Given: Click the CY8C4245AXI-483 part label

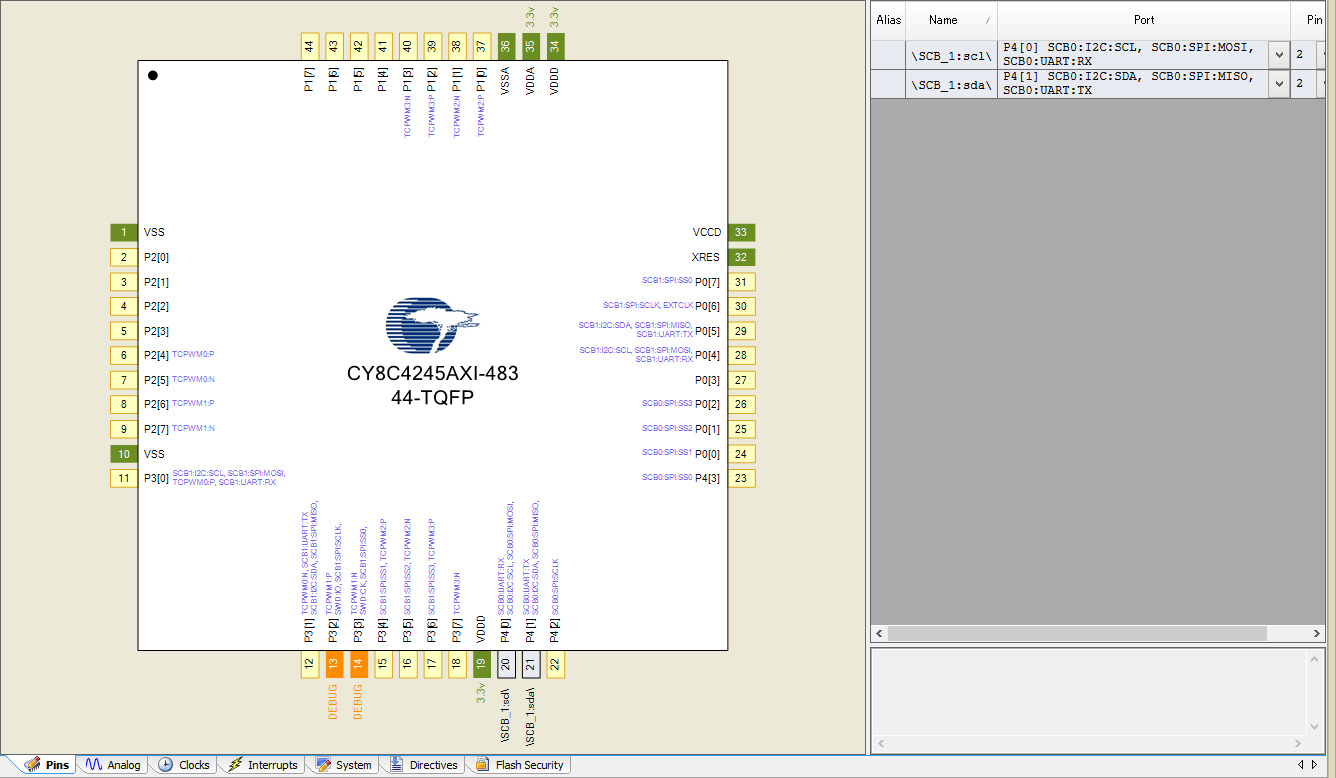Looking at the screenshot, I should click(x=433, y=374).
